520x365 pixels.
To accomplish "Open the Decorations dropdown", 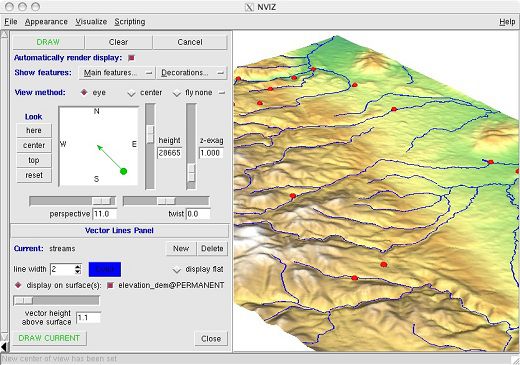I will click(x=192, y=73).
